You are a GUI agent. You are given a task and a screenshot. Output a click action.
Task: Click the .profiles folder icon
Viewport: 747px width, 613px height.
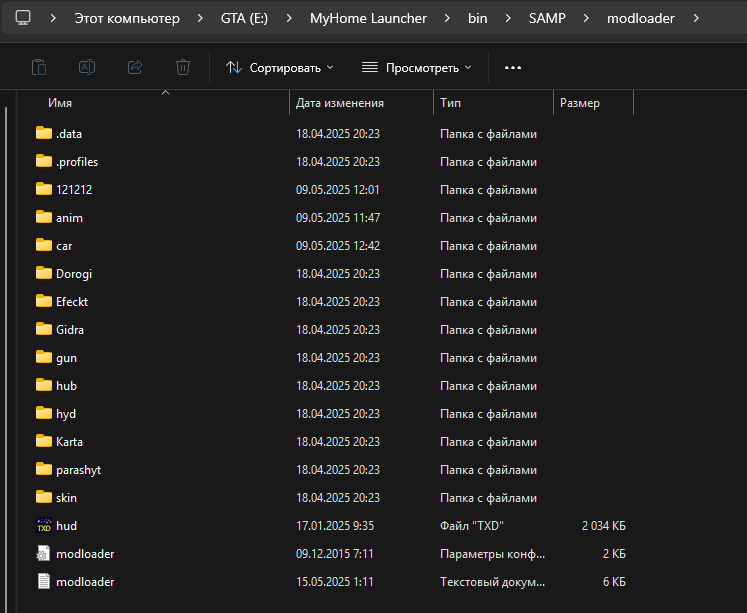[x=44, y=161]
